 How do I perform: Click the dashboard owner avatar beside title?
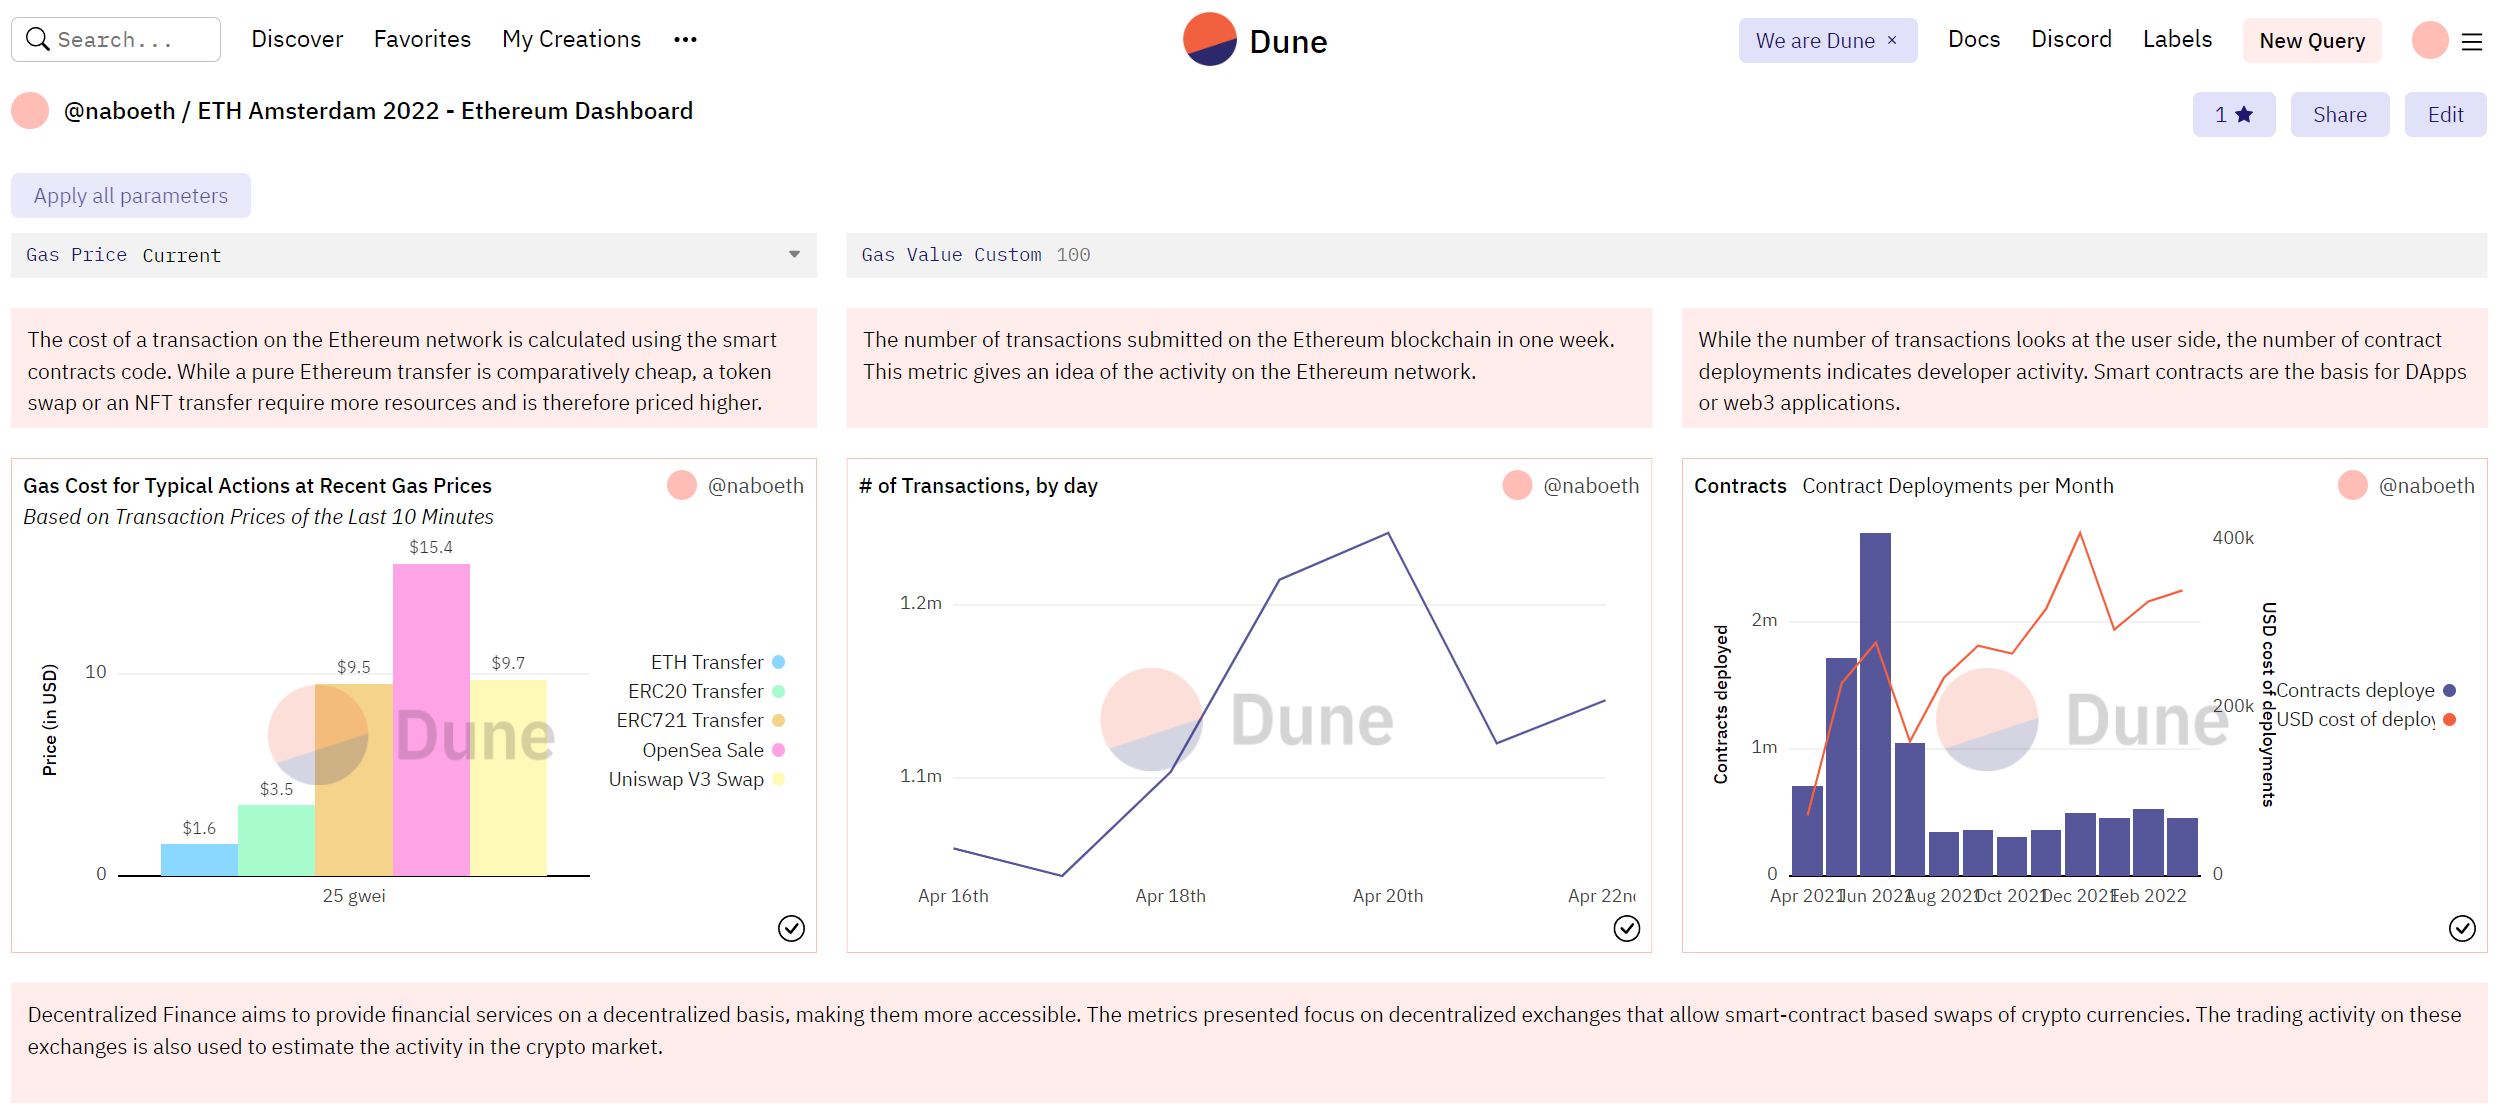click(x=30, y=110)
